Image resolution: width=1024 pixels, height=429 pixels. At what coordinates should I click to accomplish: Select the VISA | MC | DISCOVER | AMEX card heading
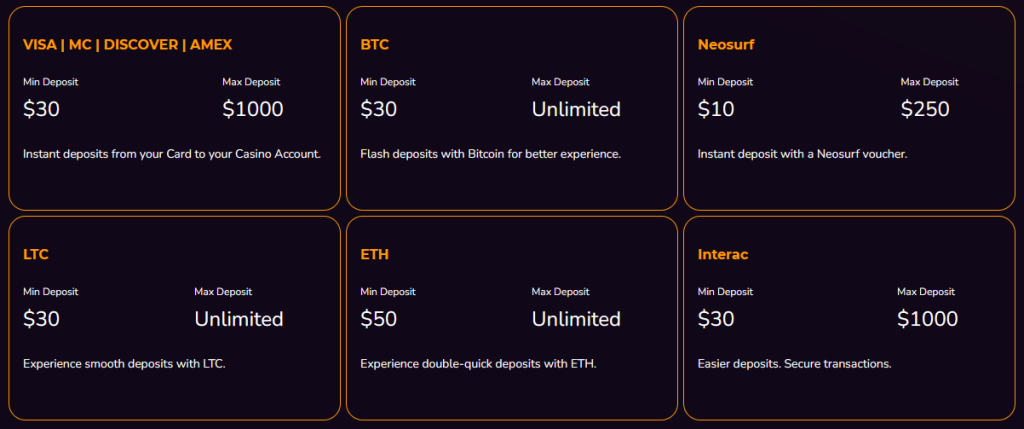click(x=127, y=44)
